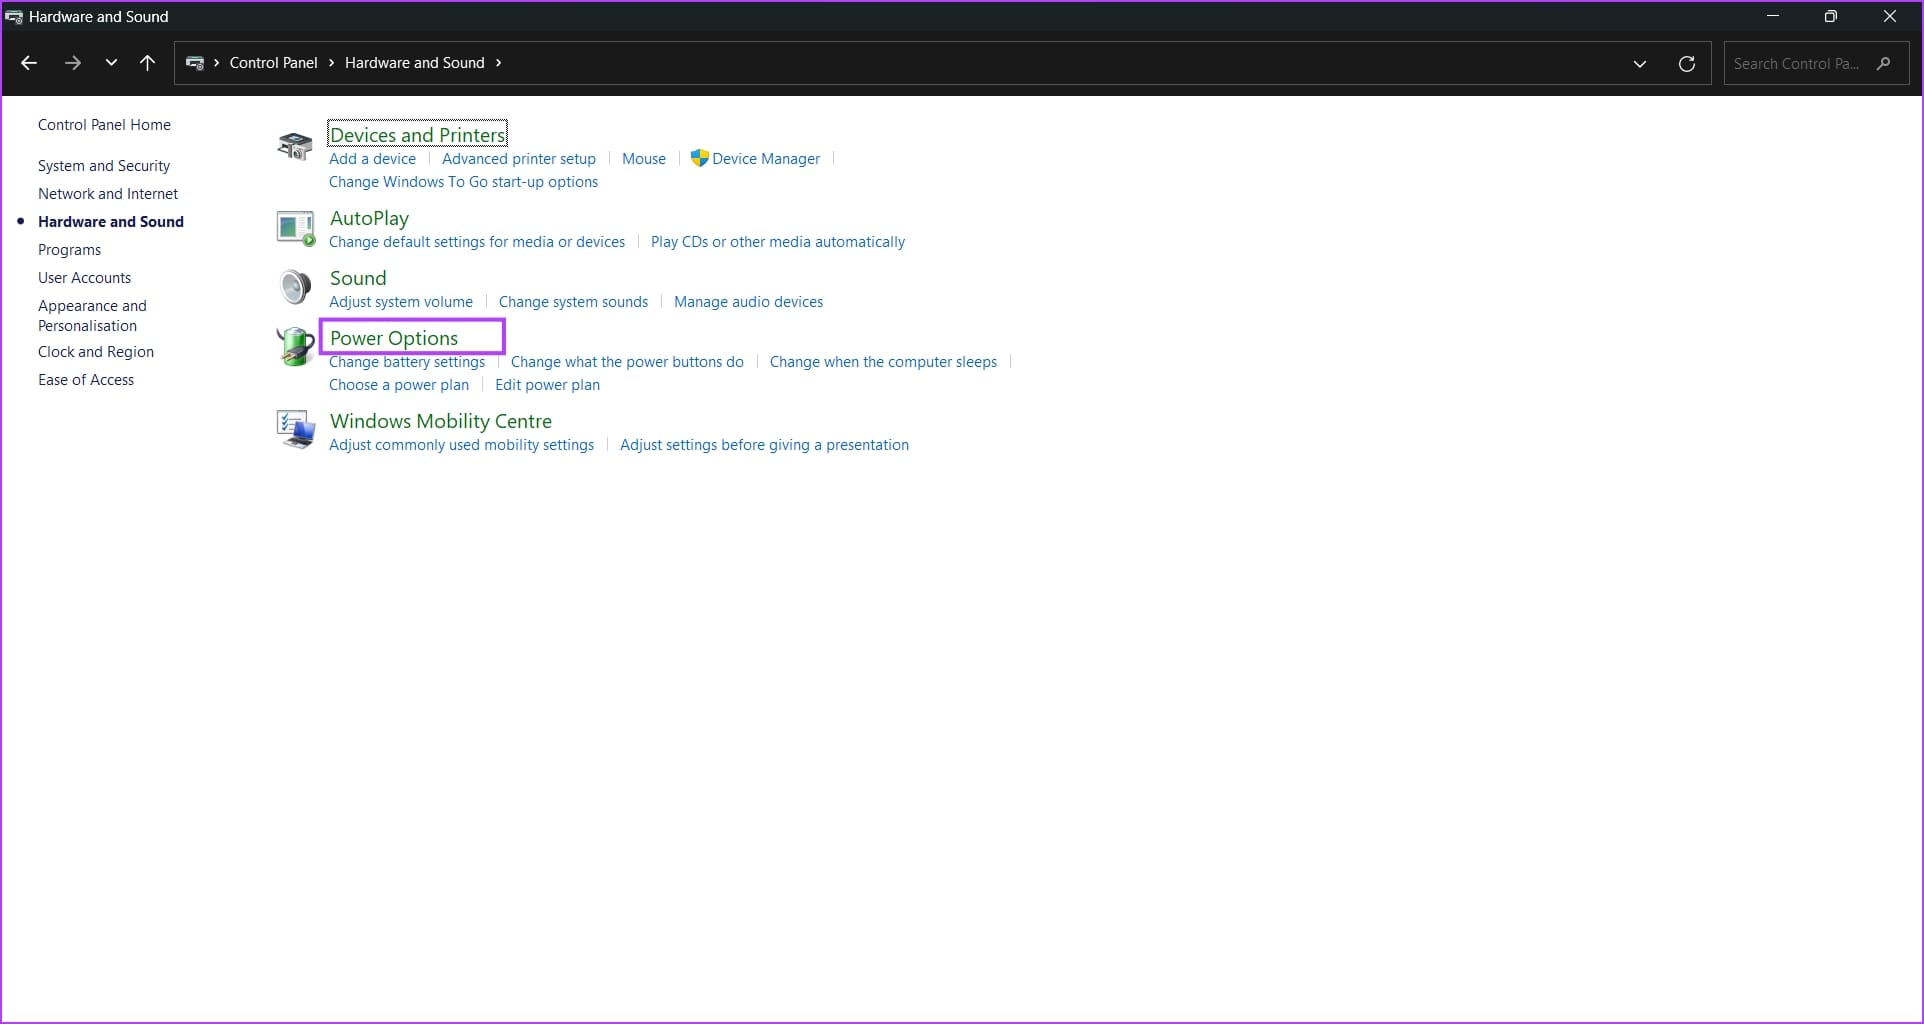The width and height of the screenshot is (1924, 1024).
Task: Open Advanced printer setup
Action: click(x=519, y=159)
